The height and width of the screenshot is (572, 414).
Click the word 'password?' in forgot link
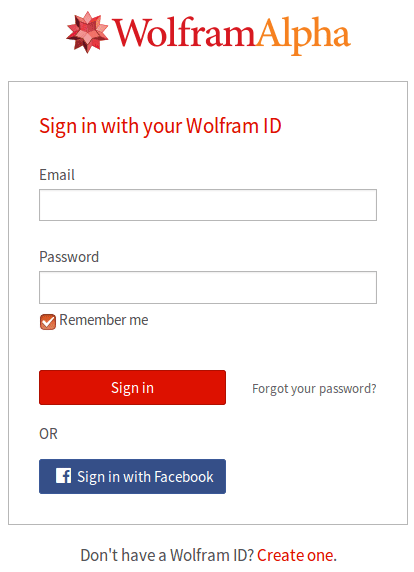tap(348, 389)
